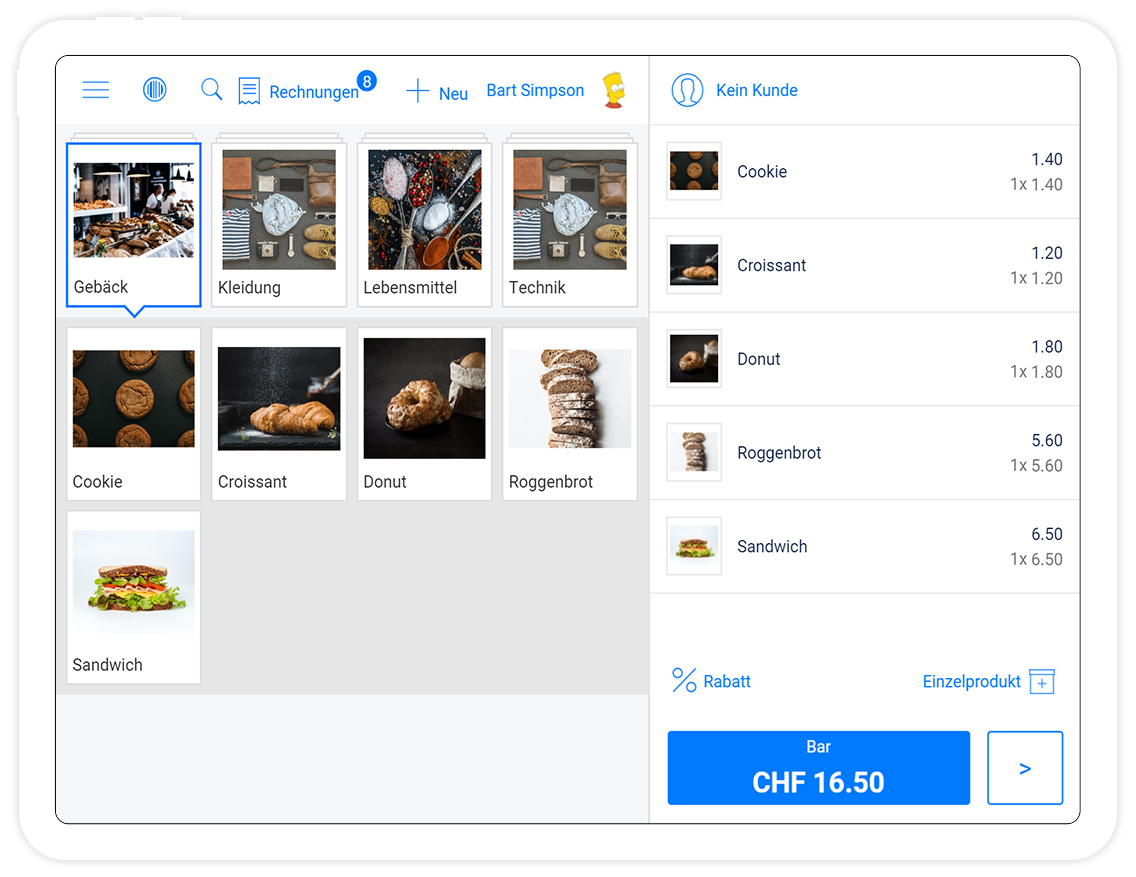
Task: Add Einzelprodukt custom item
Action: [1042, 681]
